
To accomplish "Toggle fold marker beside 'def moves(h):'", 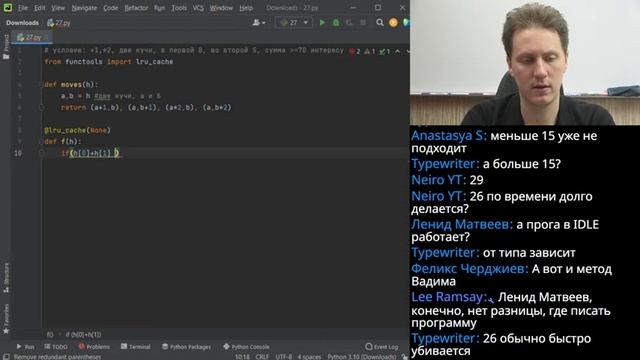I will (41, 84).
